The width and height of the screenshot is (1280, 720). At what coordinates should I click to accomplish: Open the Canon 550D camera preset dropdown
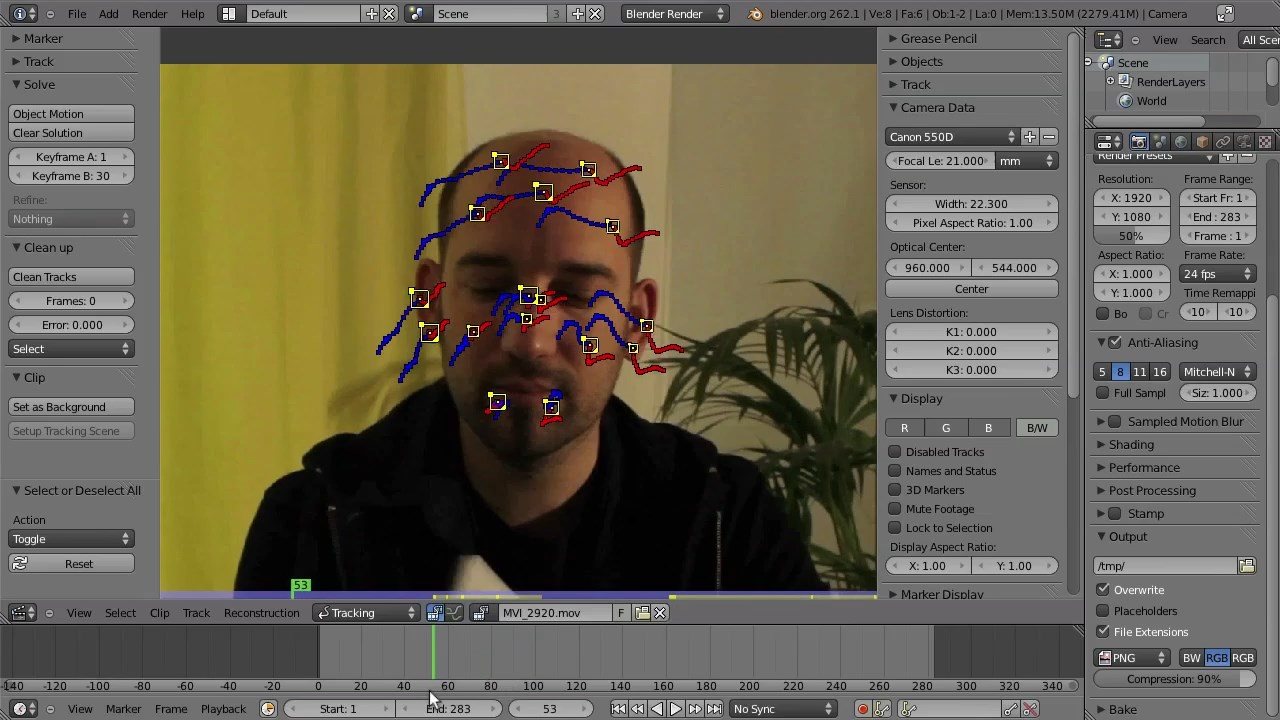(952, 137)
